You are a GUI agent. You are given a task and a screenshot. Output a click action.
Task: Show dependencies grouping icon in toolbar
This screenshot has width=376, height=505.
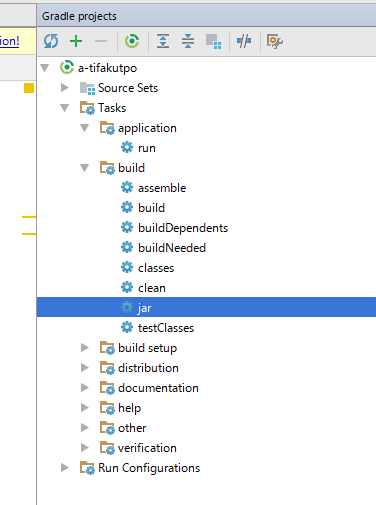(x=214, y=41)
